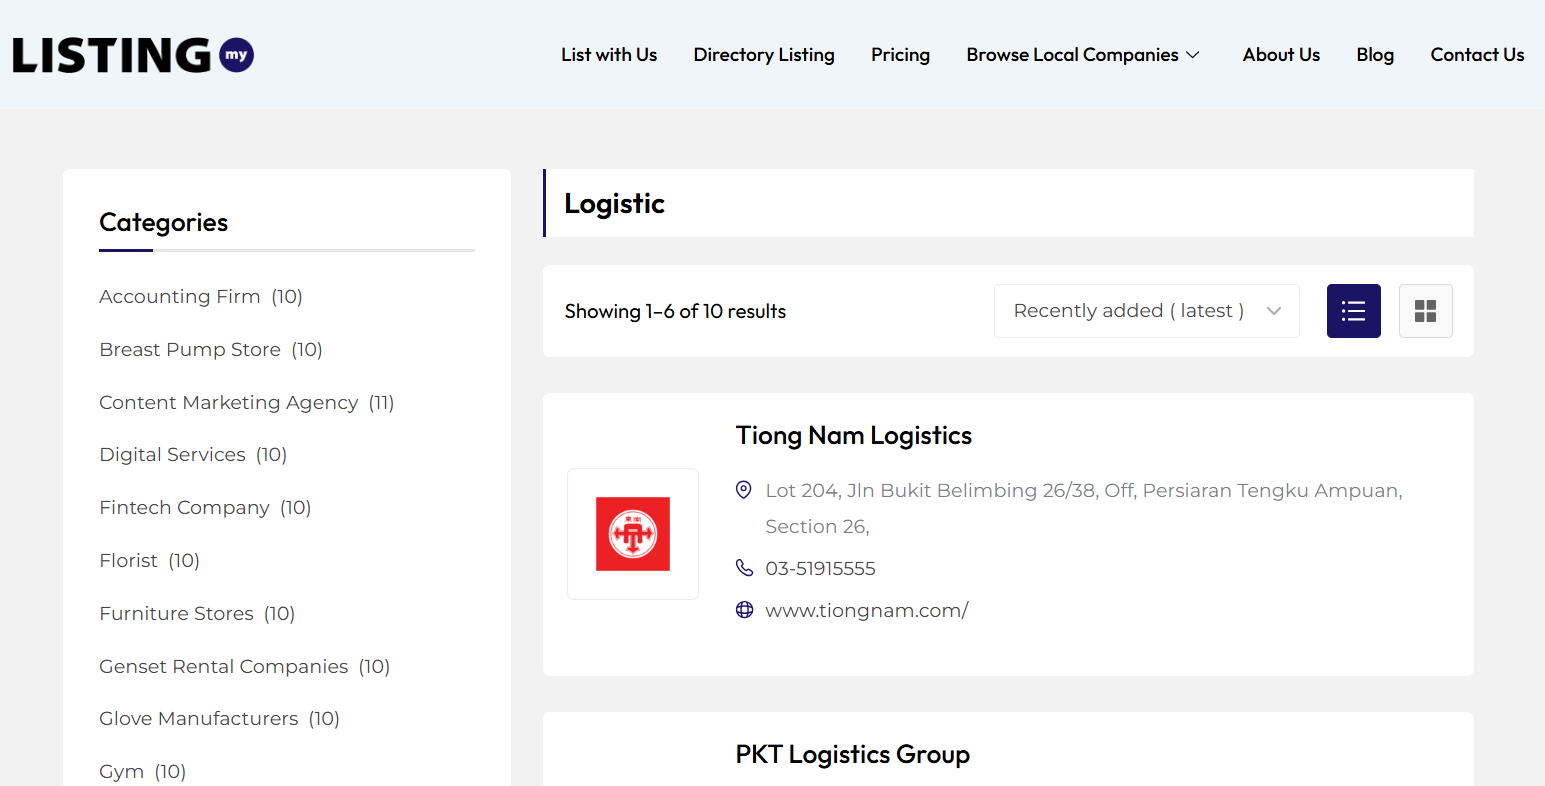Screen dimensions: 1545x786
Task: Click the location pin icon for Tiong Nam
Action: coord(744,490)
